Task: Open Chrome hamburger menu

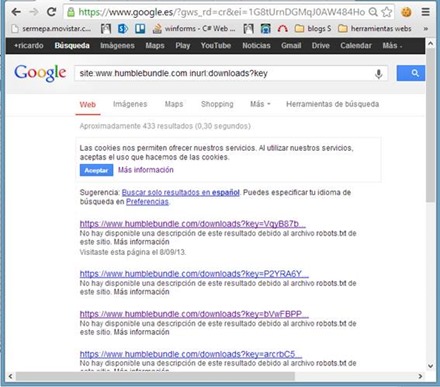Action: 425,12
